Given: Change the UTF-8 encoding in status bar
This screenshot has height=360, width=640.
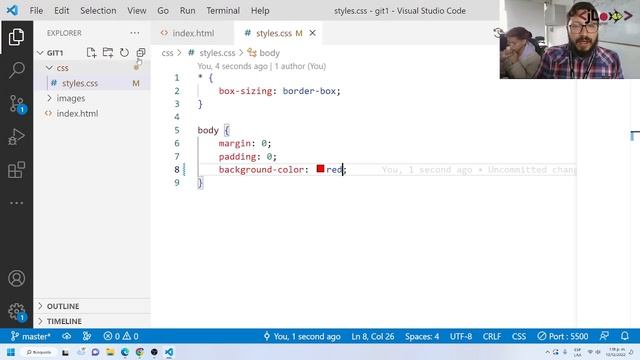Looking at the screenshot, I should [461, 336].
